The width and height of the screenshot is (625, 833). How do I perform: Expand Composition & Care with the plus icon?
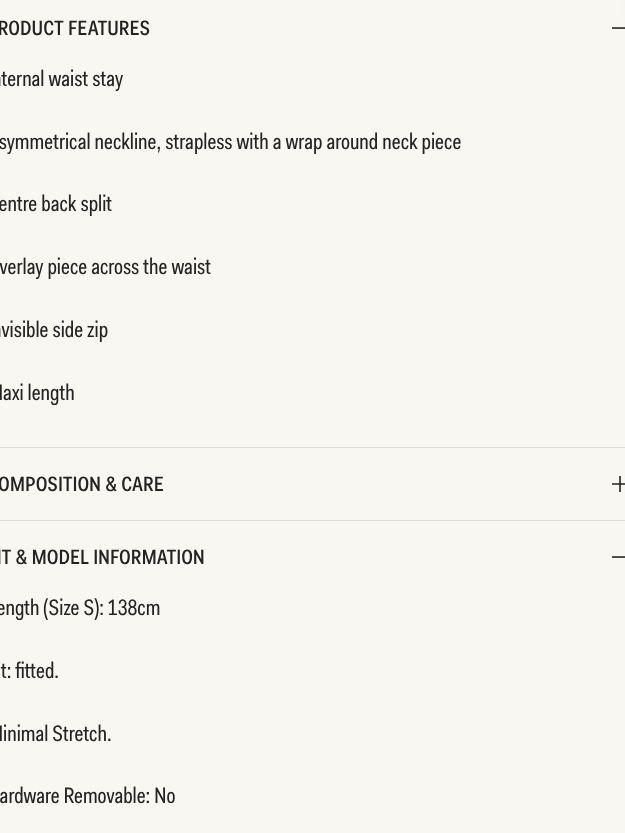(619, 484)
